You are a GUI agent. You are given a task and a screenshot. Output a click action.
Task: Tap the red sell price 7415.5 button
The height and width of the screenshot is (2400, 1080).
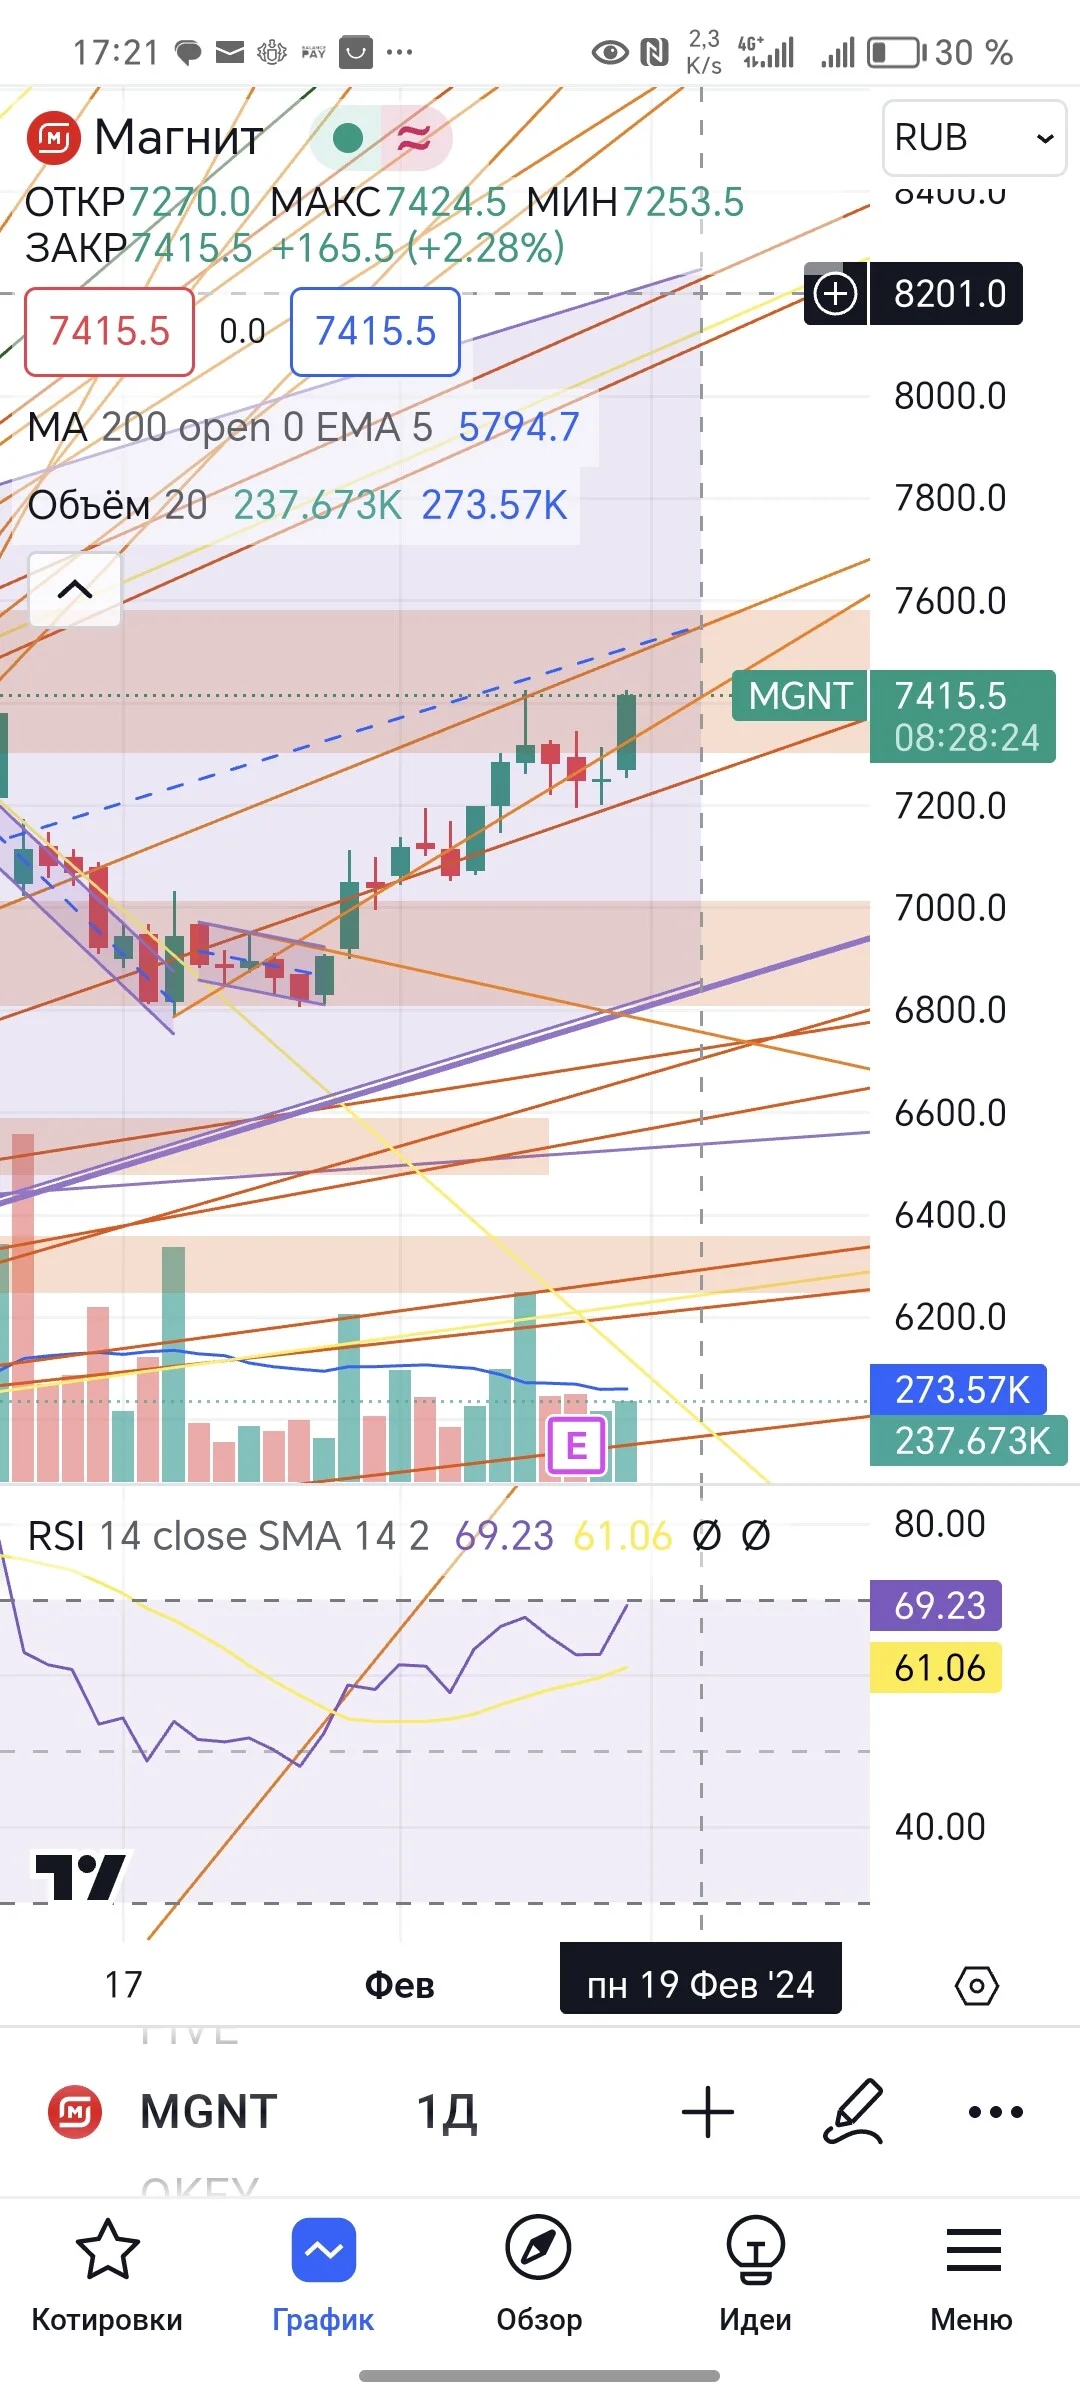pyautogui.click(x=109, y=332)
